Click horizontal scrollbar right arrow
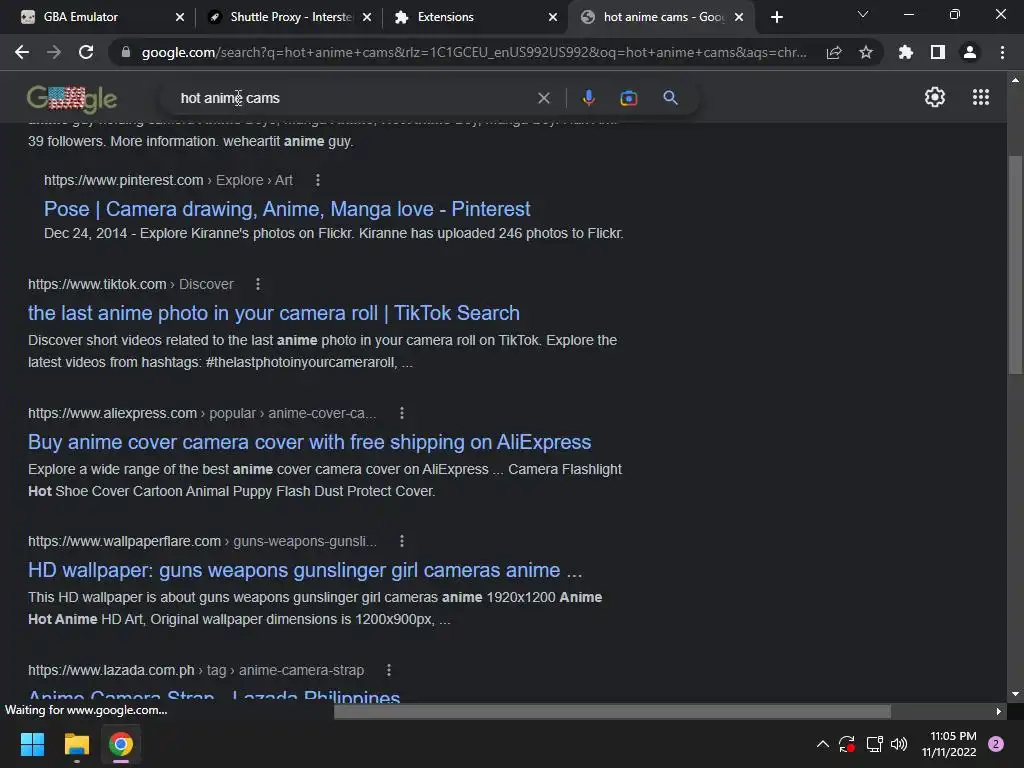This screenshot has height=768, width=1024. click(x=999, y=711)
